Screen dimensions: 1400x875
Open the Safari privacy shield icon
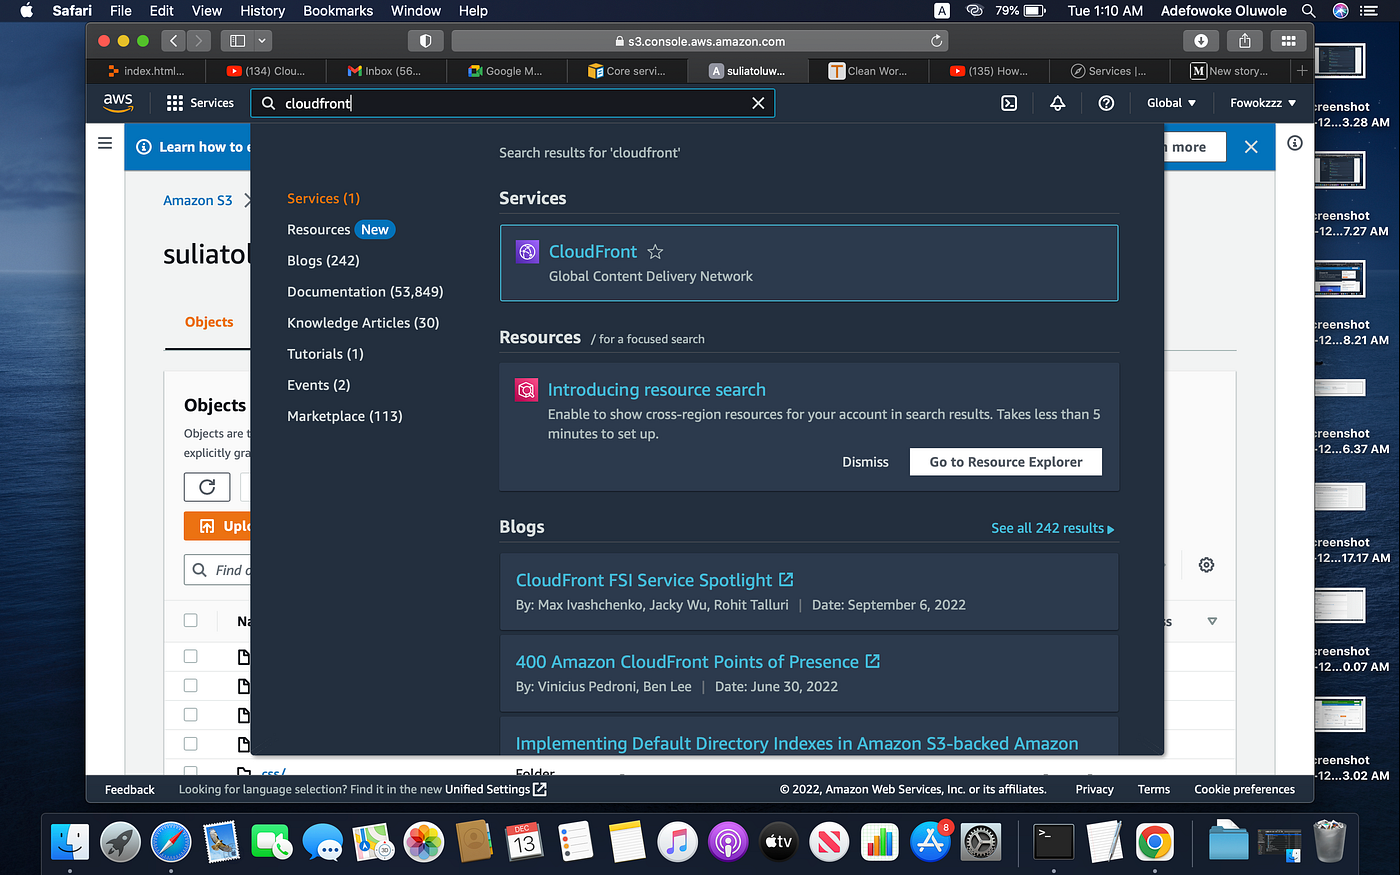click(x=425, y=41)
